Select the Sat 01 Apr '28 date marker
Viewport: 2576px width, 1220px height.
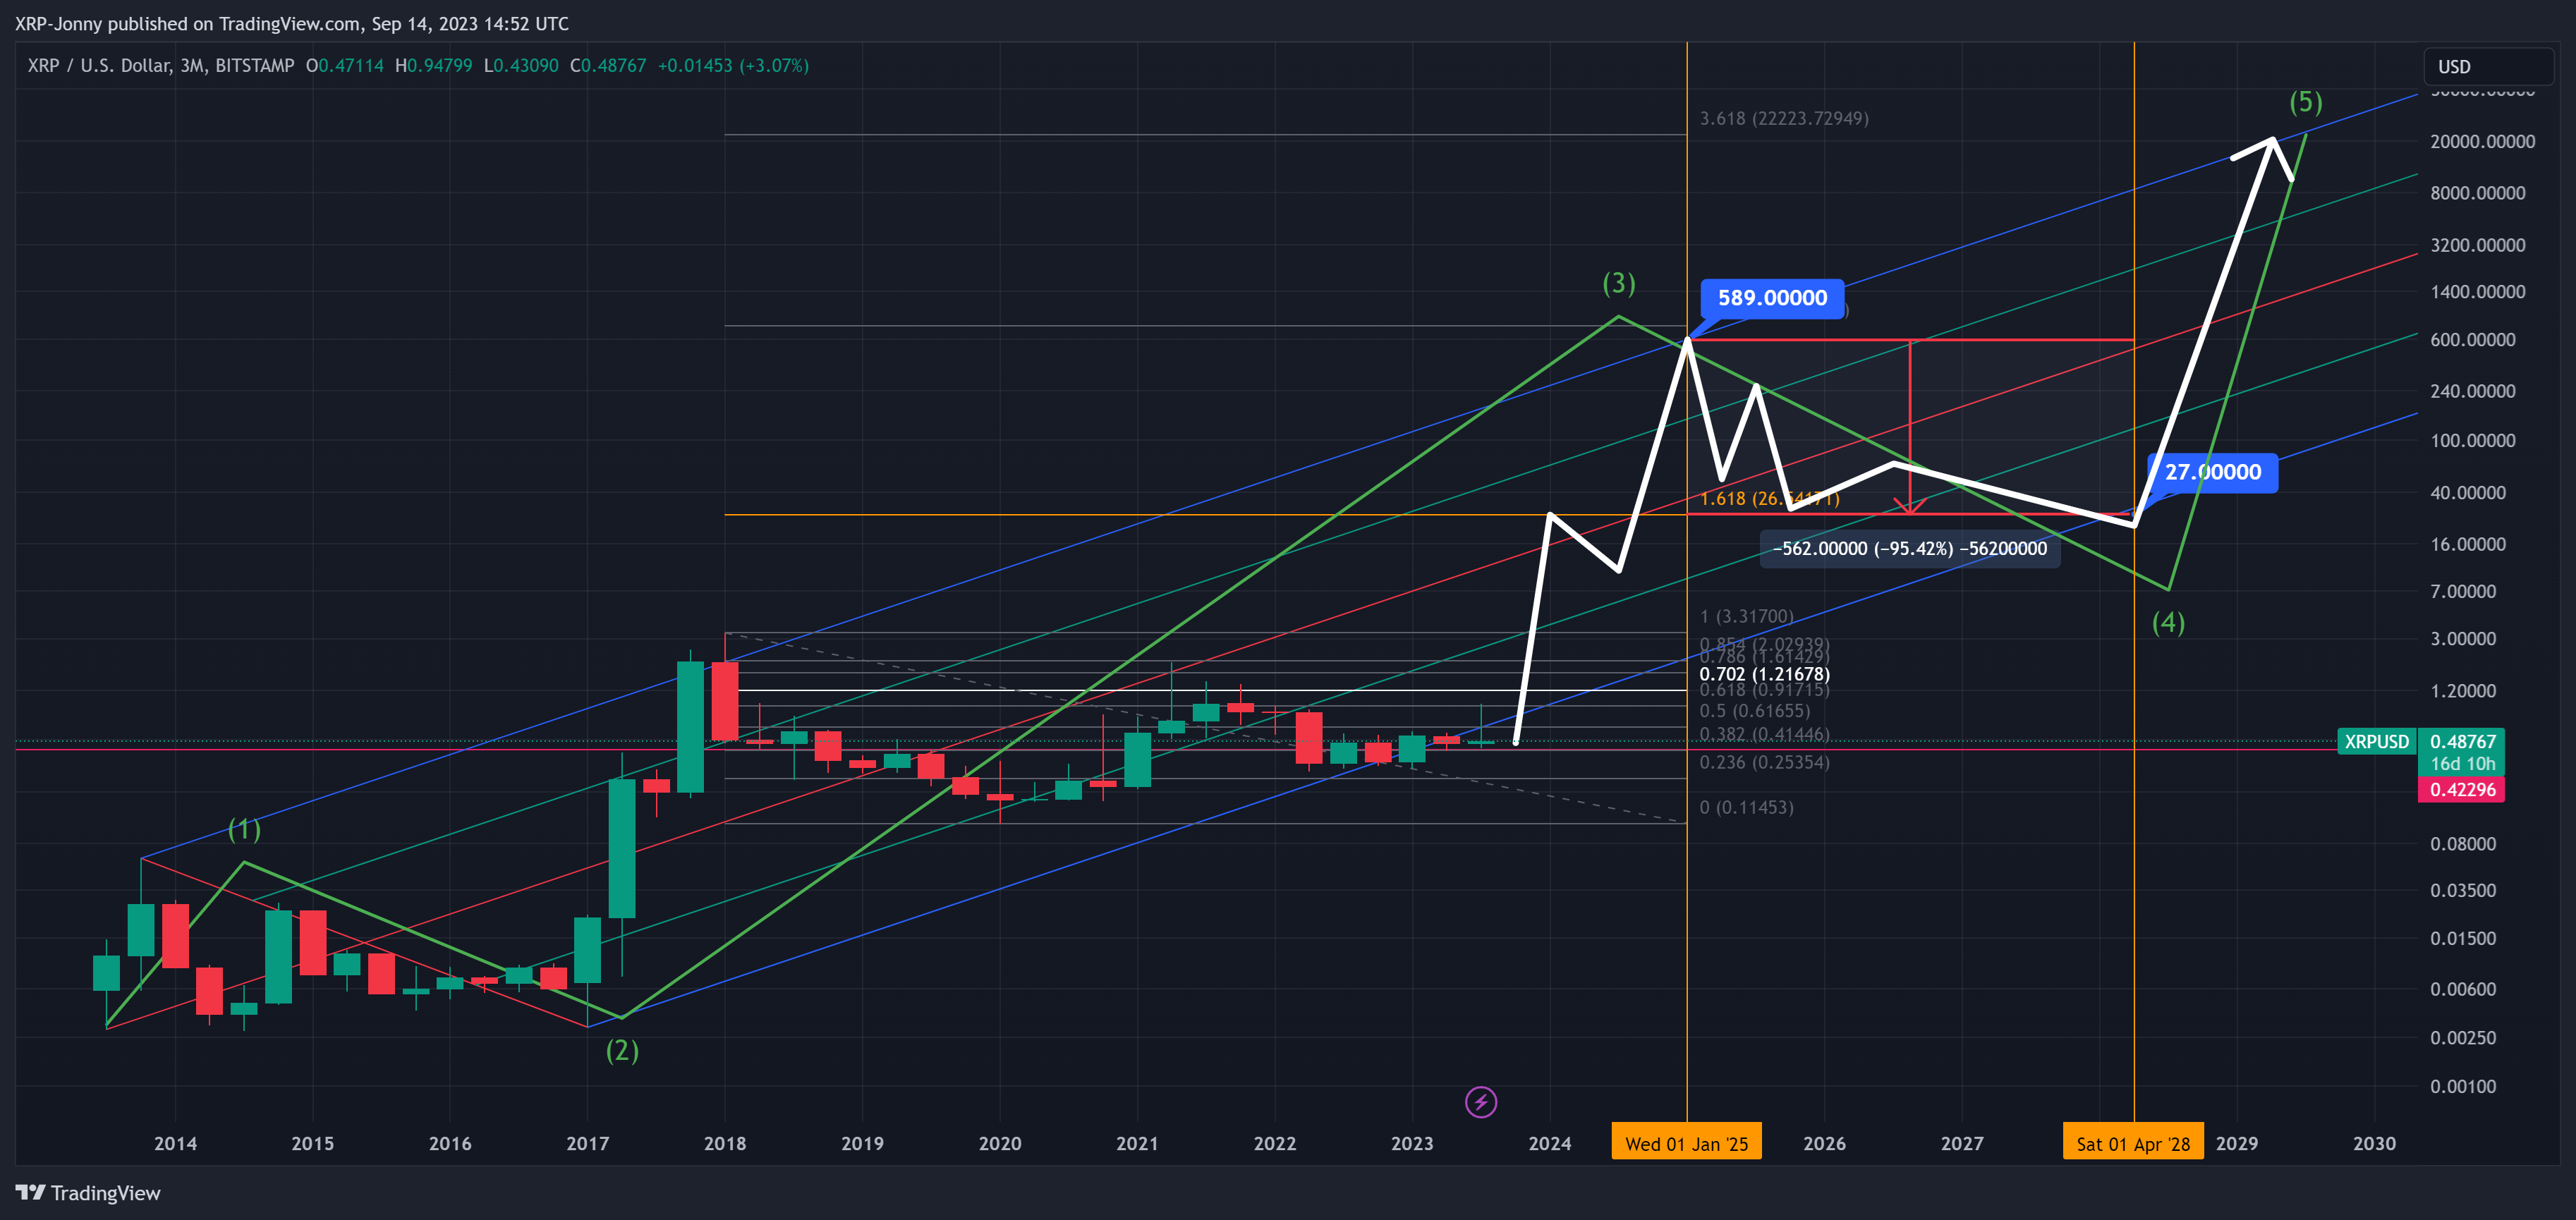[2133, 1143]
